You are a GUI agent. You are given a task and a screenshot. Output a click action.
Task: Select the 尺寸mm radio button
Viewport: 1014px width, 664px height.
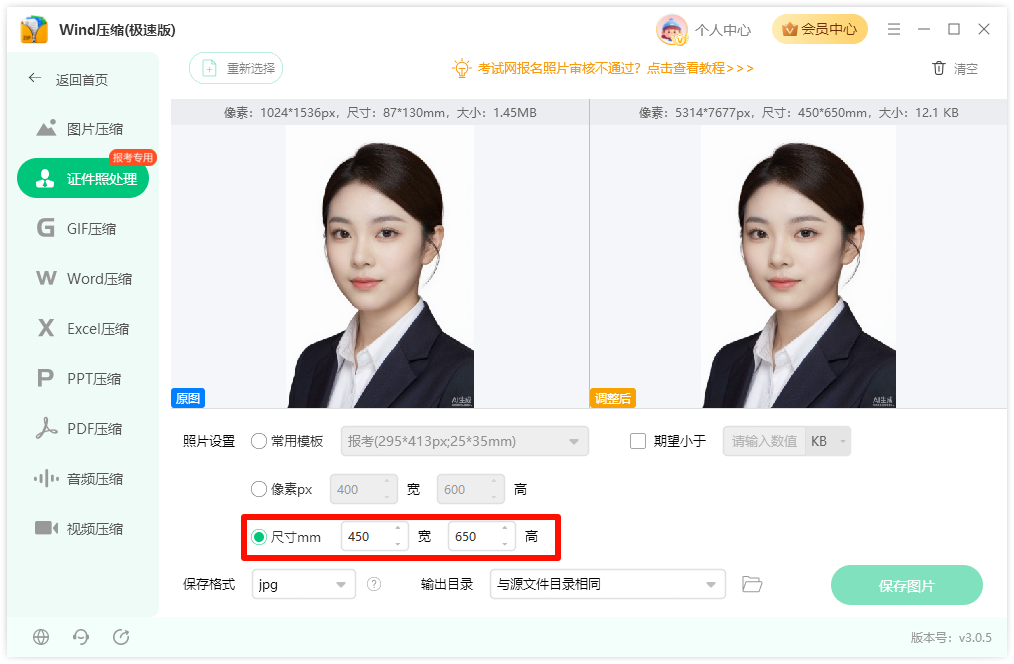click(x=259, y=537)
